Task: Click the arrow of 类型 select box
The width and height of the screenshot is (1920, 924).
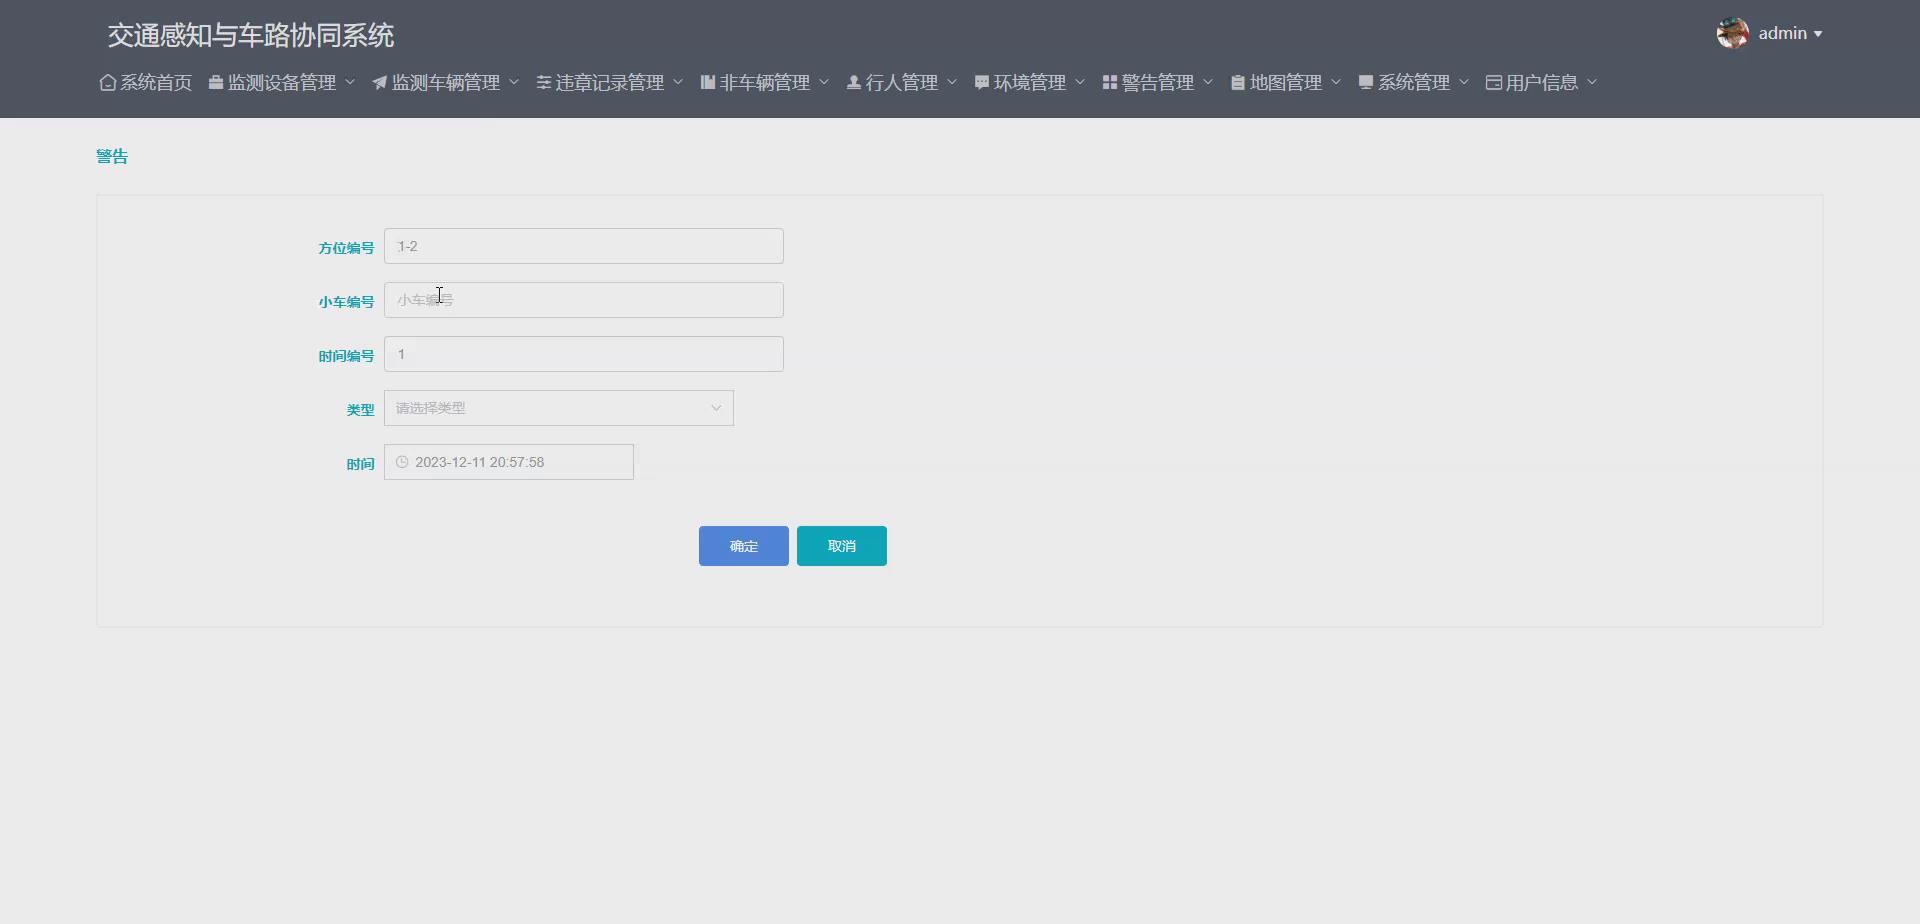Action: click(716, 408)
